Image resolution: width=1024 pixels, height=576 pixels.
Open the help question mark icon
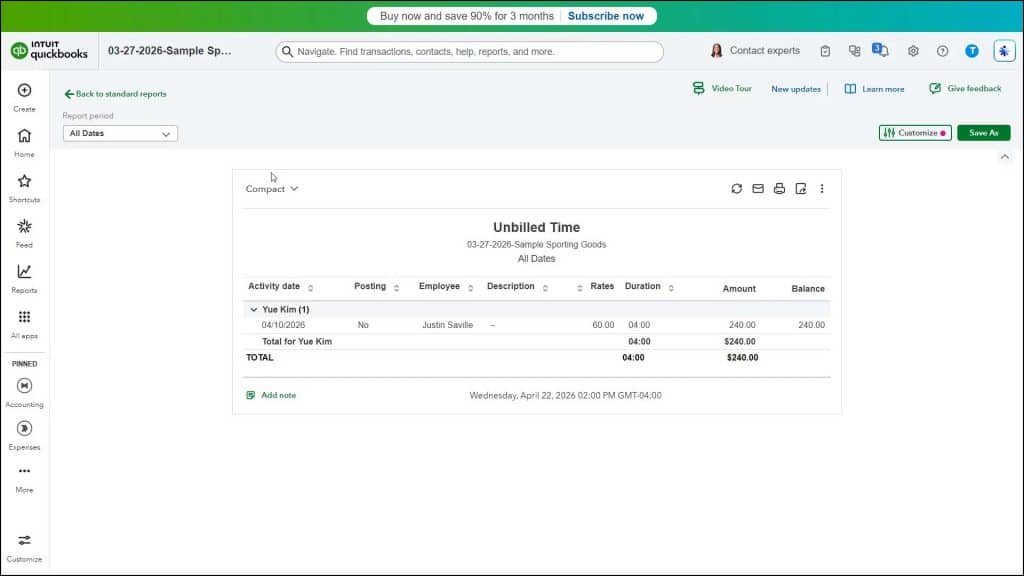941,50
